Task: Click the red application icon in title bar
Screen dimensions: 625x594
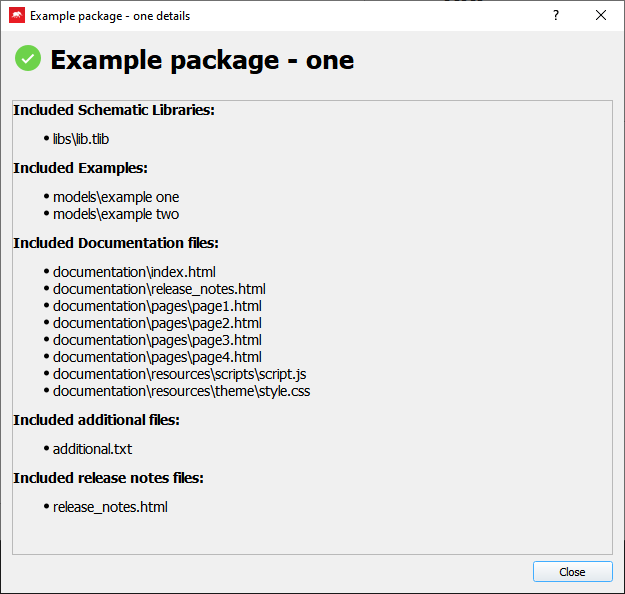Action: 17,16
